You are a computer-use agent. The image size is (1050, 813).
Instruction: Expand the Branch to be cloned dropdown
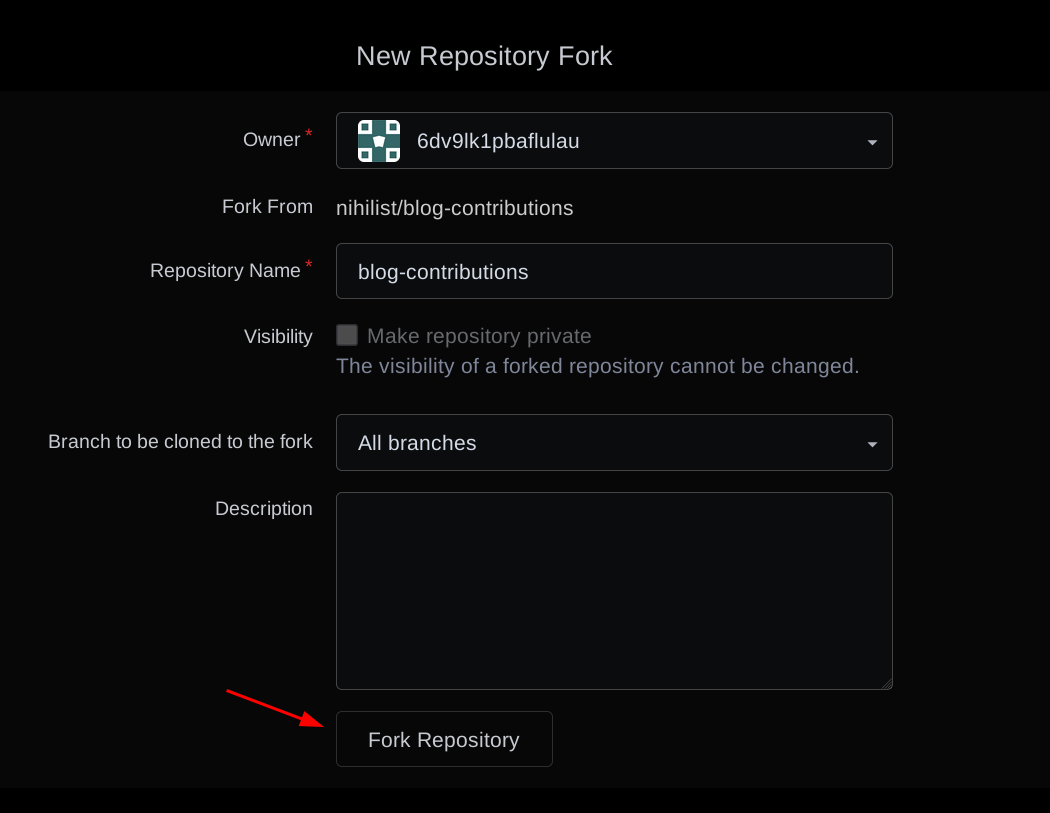pyautogui.click(x=614, y=443)
